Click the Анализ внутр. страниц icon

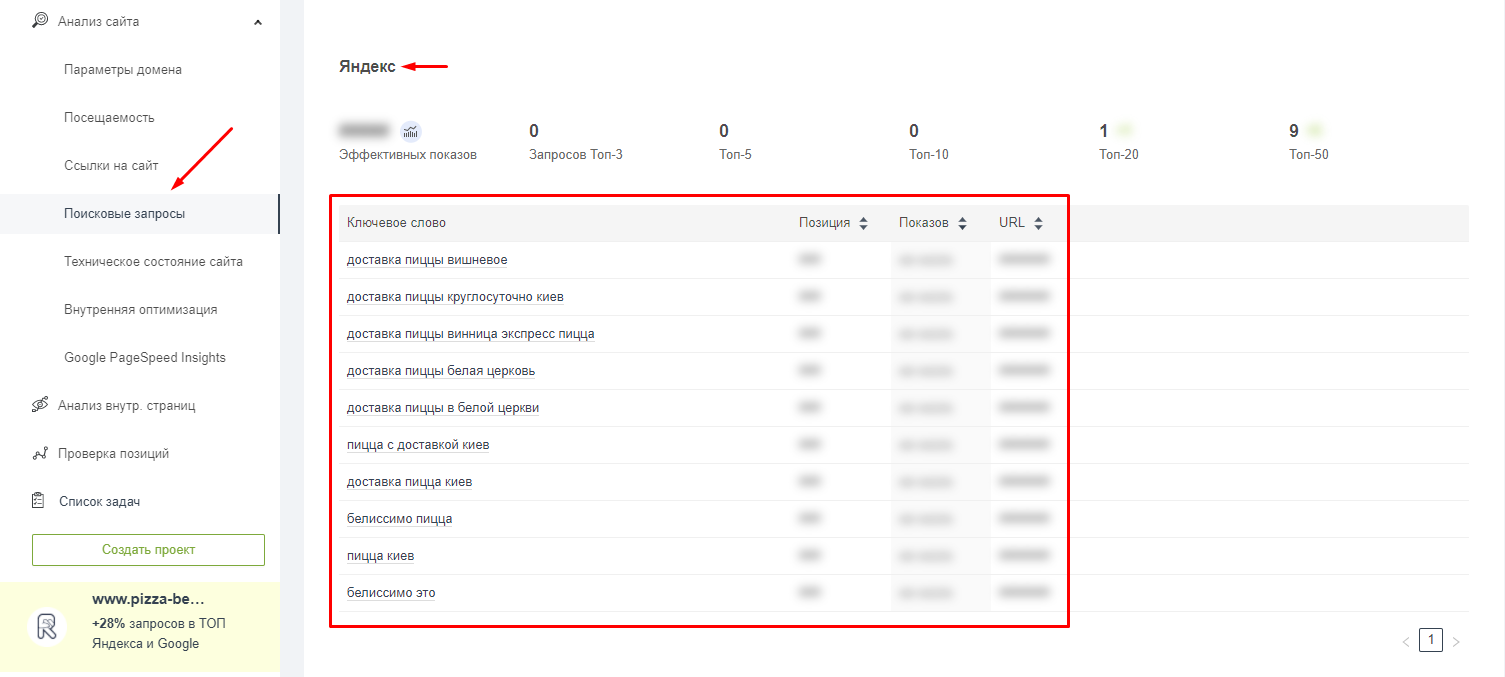(40, 405)
